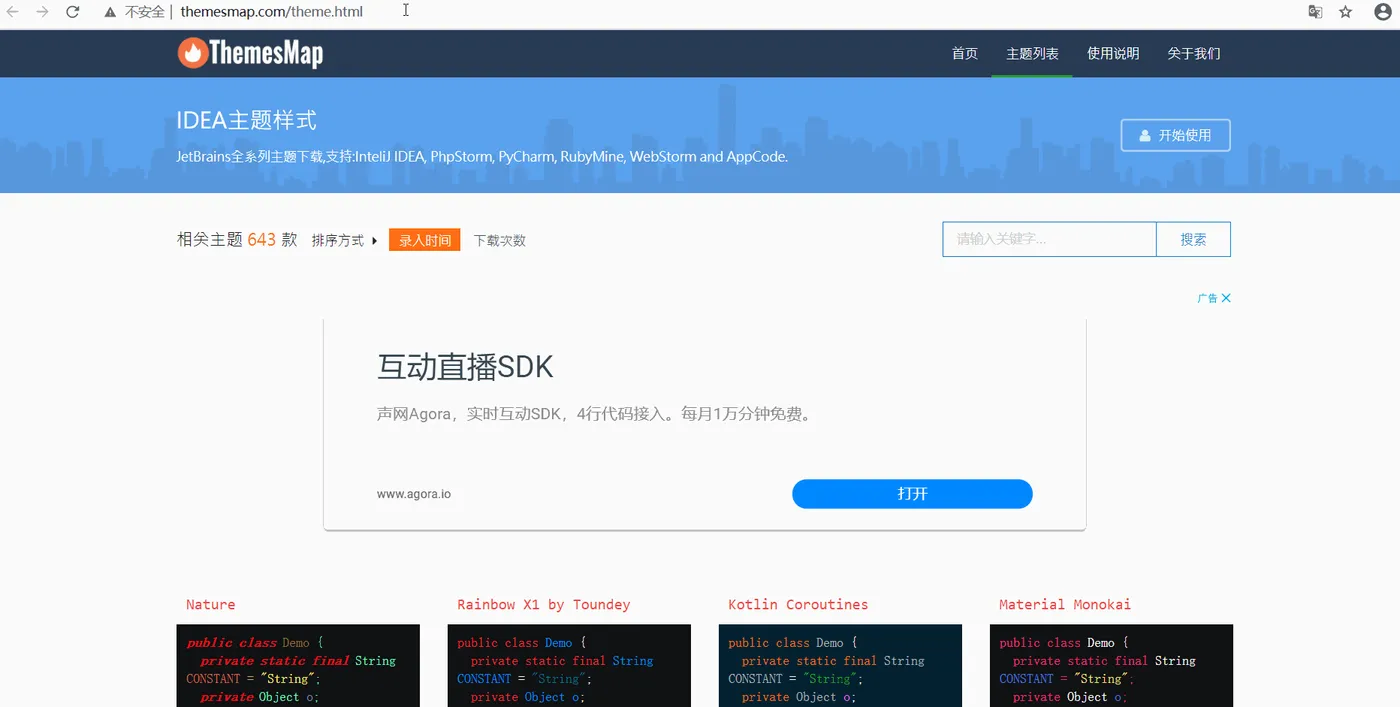Click the 广告 ad info label
This screenshot has height=707, width=1400.
[1207, 298]
